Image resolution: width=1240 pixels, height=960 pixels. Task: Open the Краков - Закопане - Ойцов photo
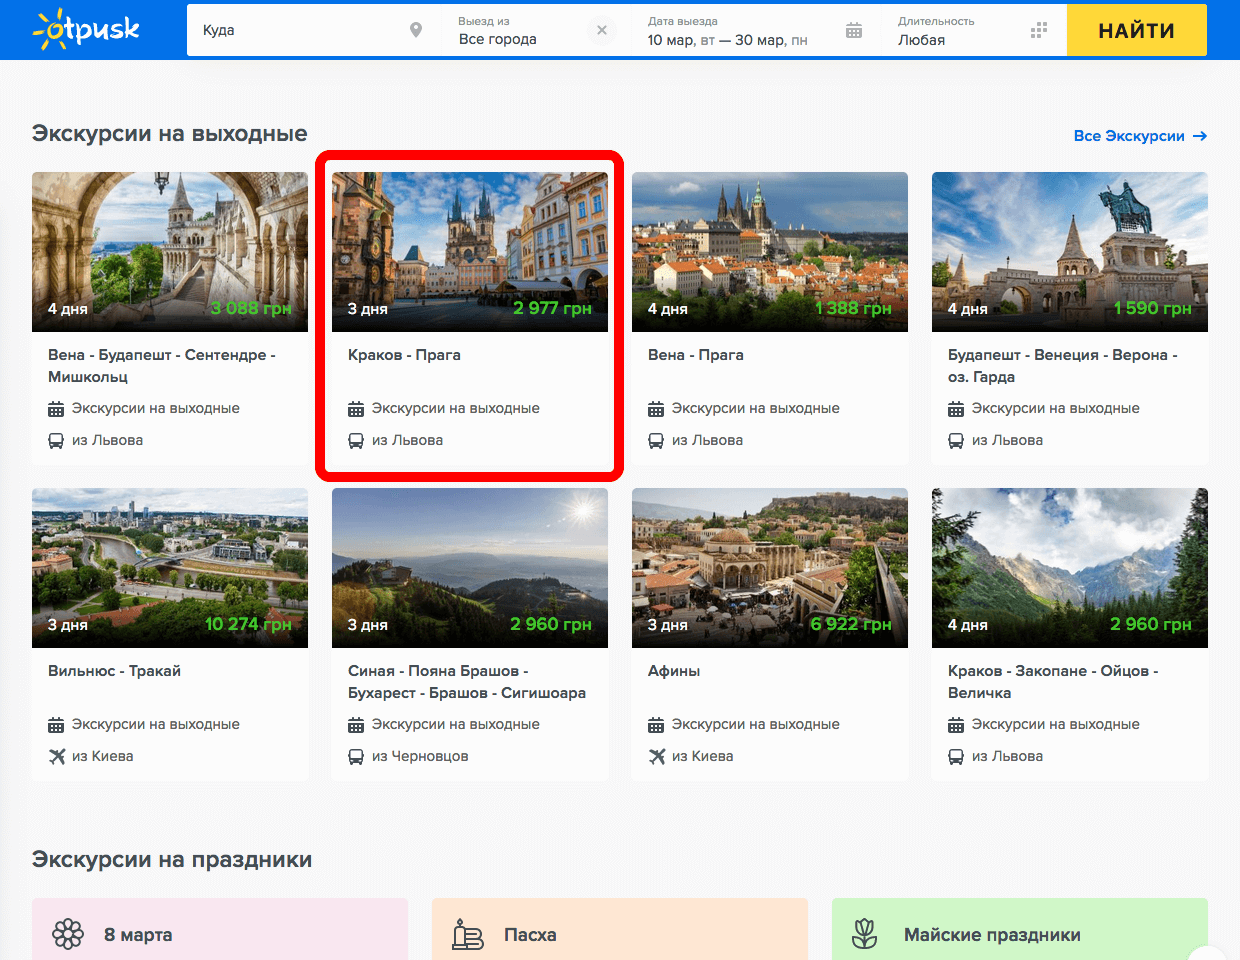pos(1070,568)
